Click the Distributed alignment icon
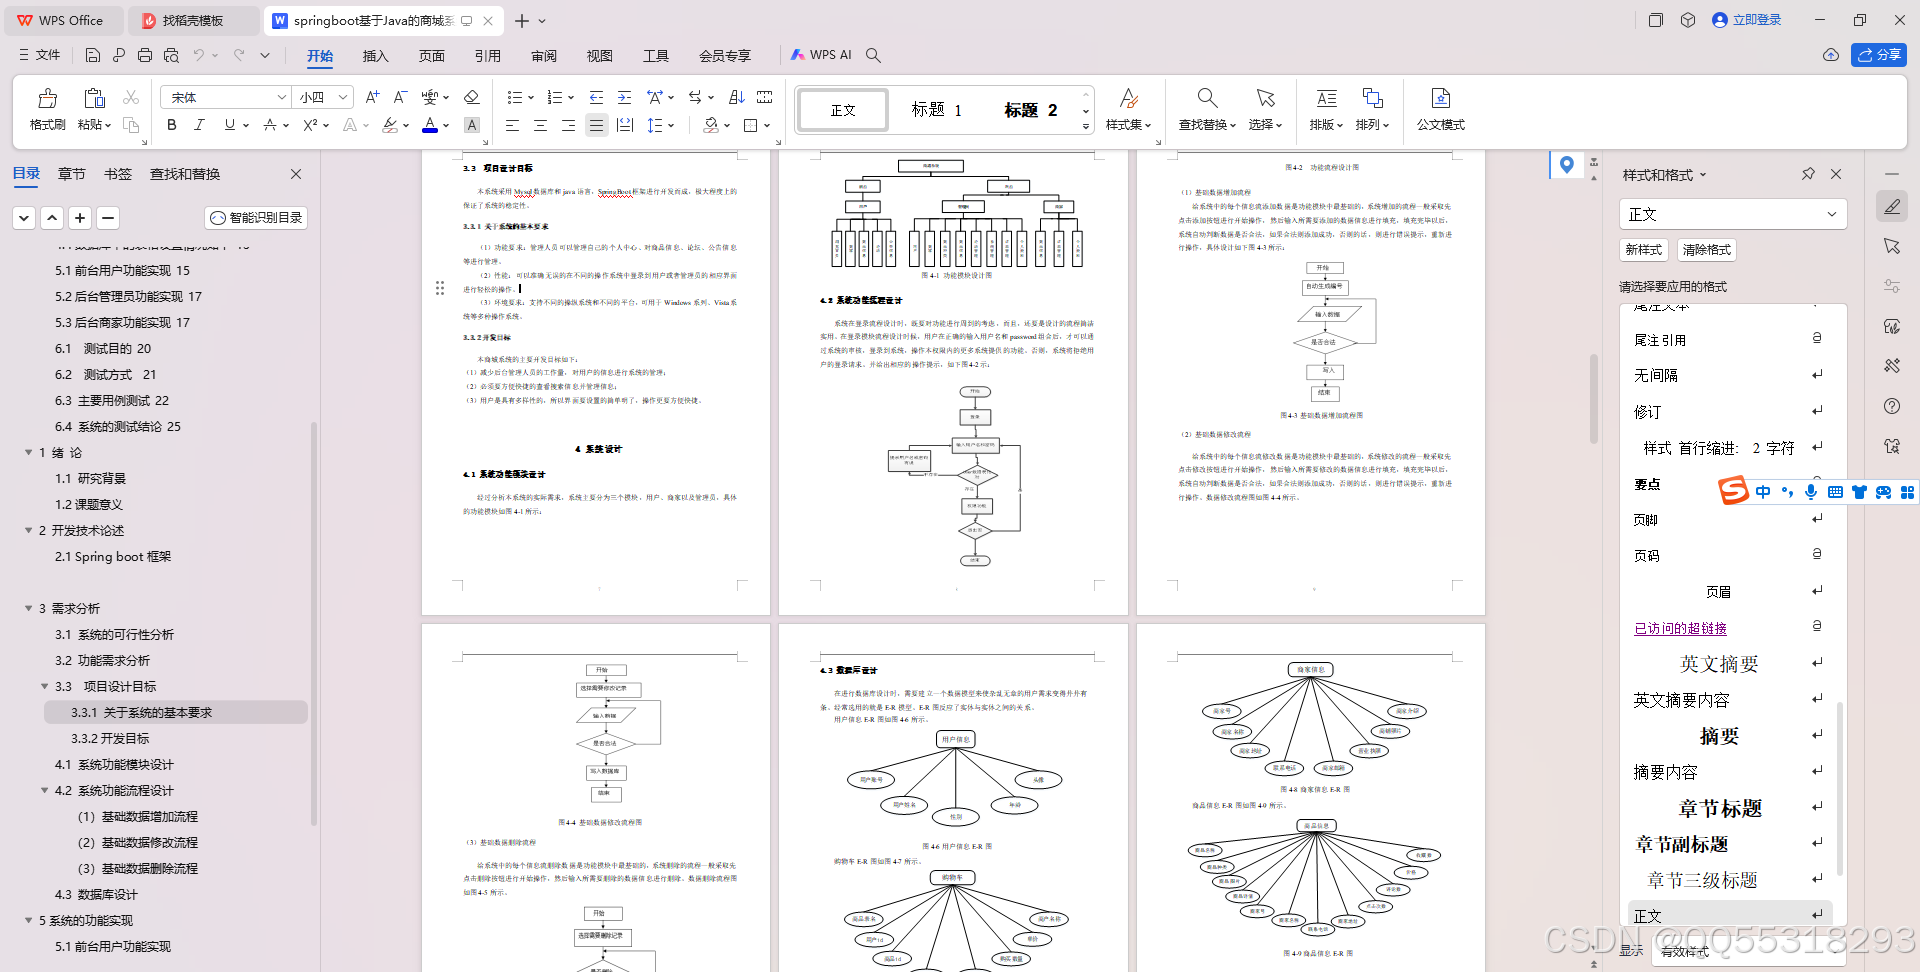Image resolution: width=1920 pixels, height=972 pixels. tap(625, 125)
